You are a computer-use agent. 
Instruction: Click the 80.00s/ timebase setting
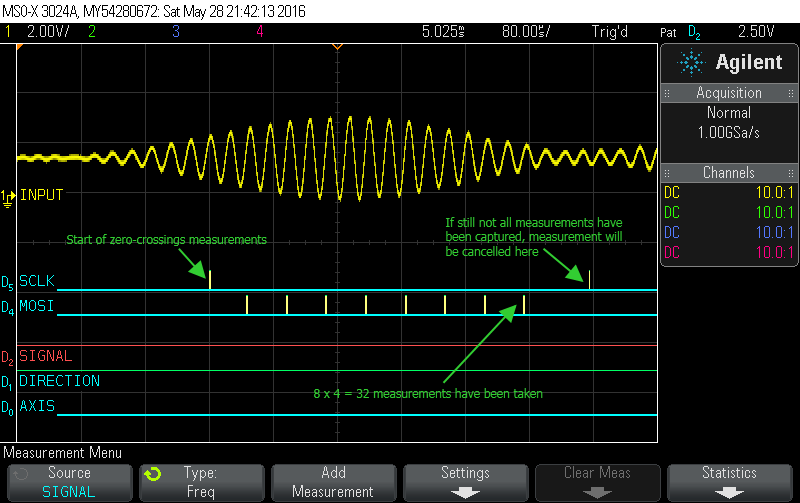click(525, 31)
